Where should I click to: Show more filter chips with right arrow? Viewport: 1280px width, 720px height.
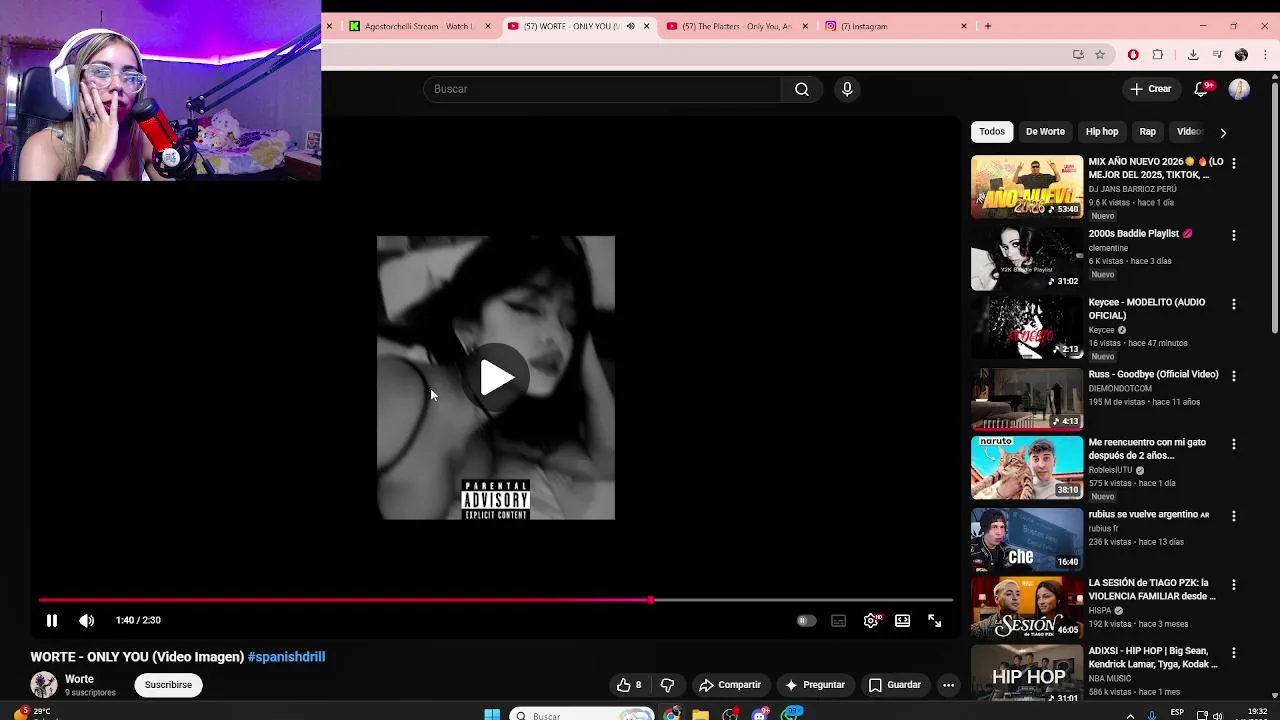(1223, 132)
